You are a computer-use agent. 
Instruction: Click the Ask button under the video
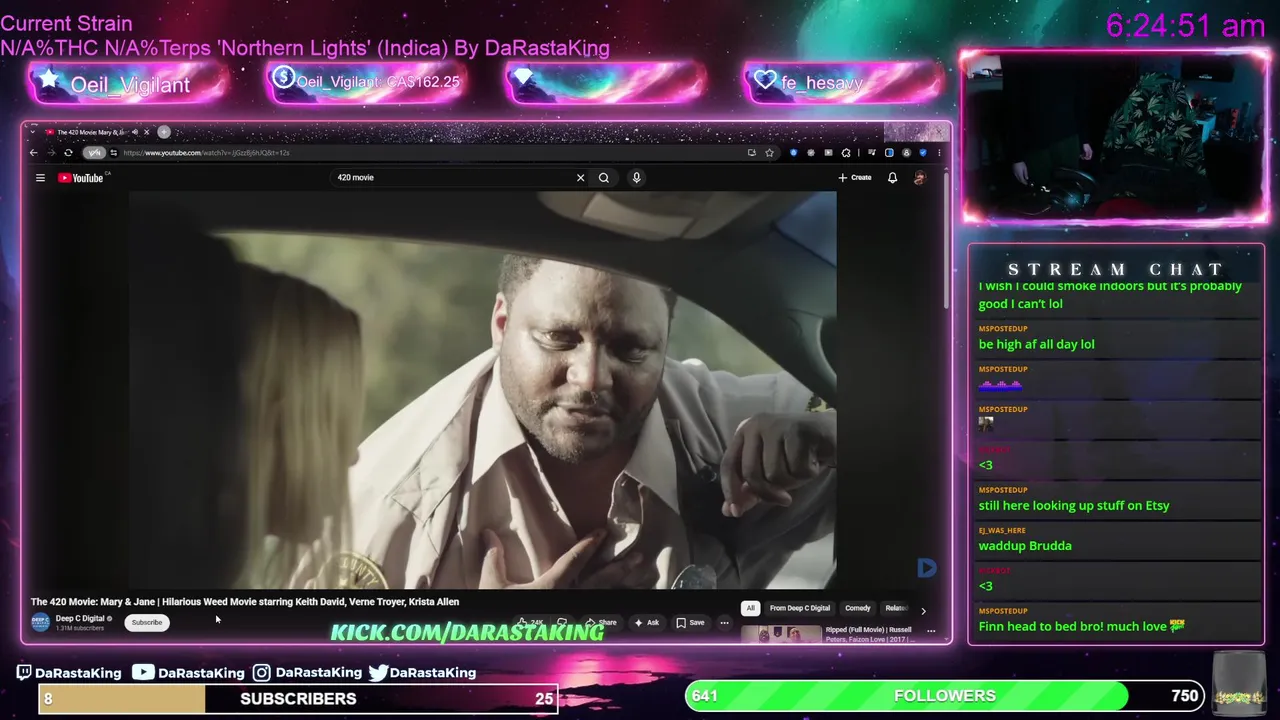click(x=646, y=623)
